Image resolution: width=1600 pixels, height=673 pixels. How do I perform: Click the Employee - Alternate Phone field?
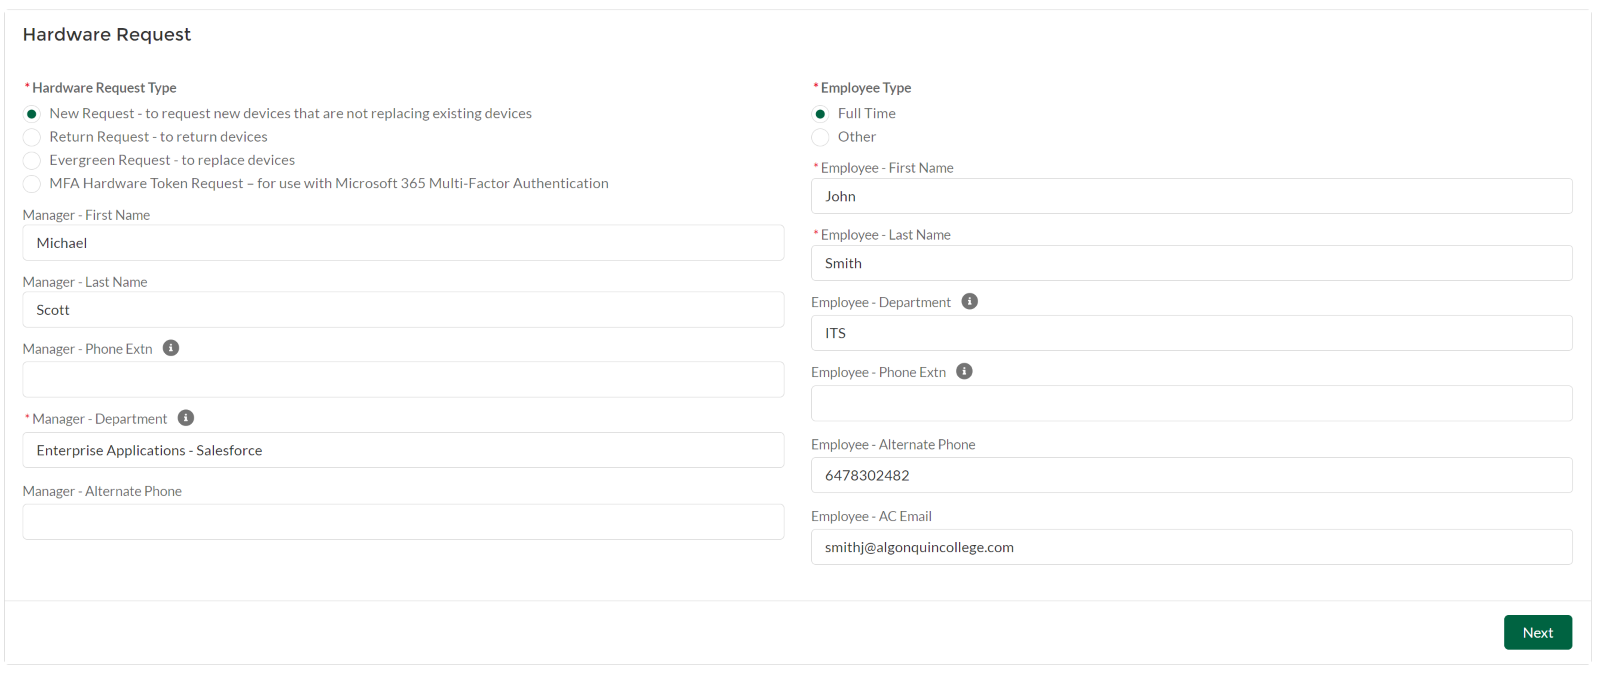tap(1191, 475)
